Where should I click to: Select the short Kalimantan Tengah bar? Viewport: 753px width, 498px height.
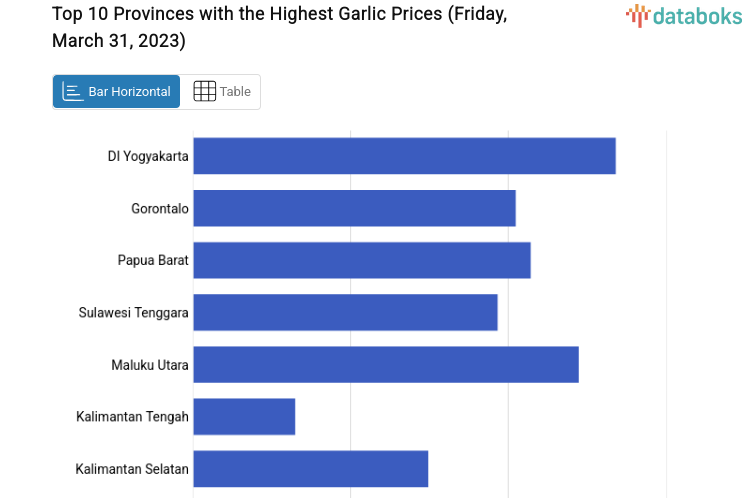(244, 416)
